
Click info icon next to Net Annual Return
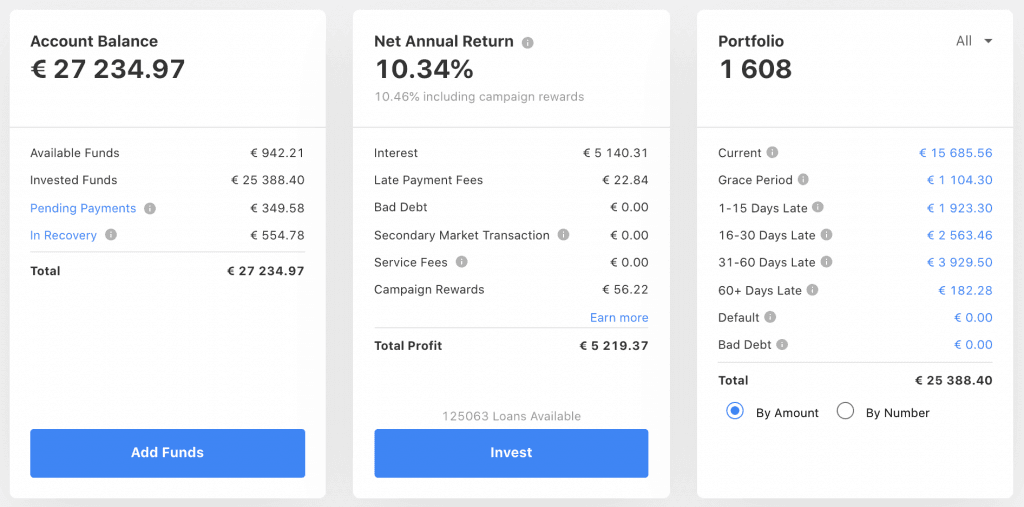(x=528, y=43)
